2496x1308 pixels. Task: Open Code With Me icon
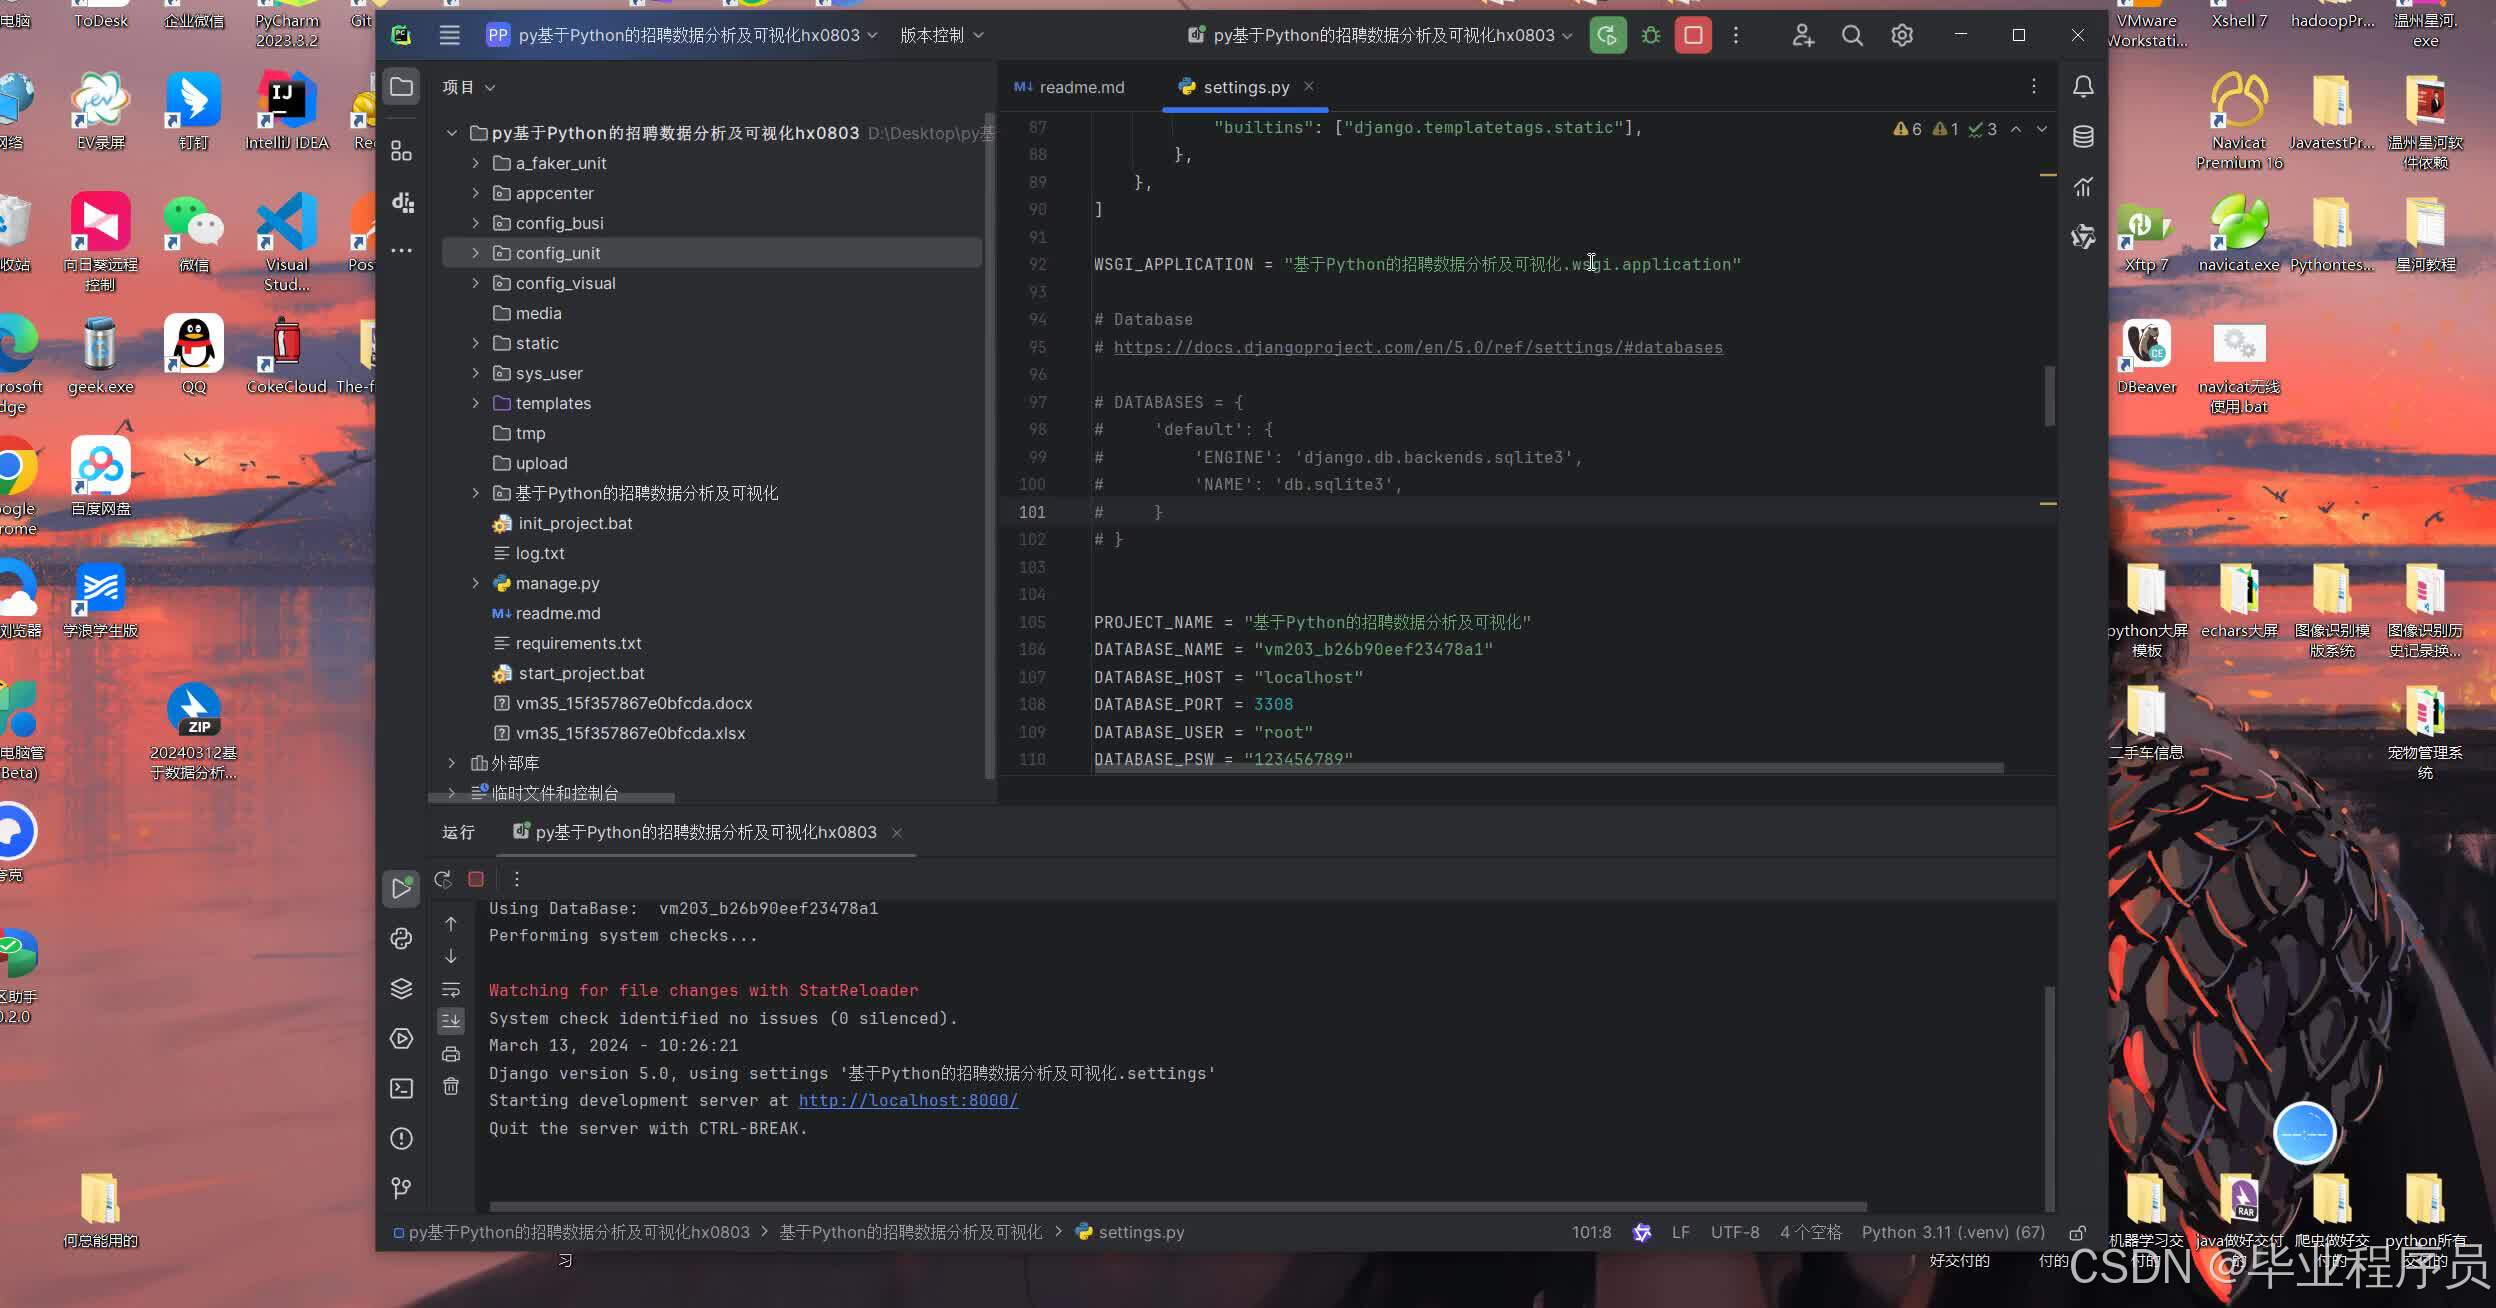[x=1803, y=35]
